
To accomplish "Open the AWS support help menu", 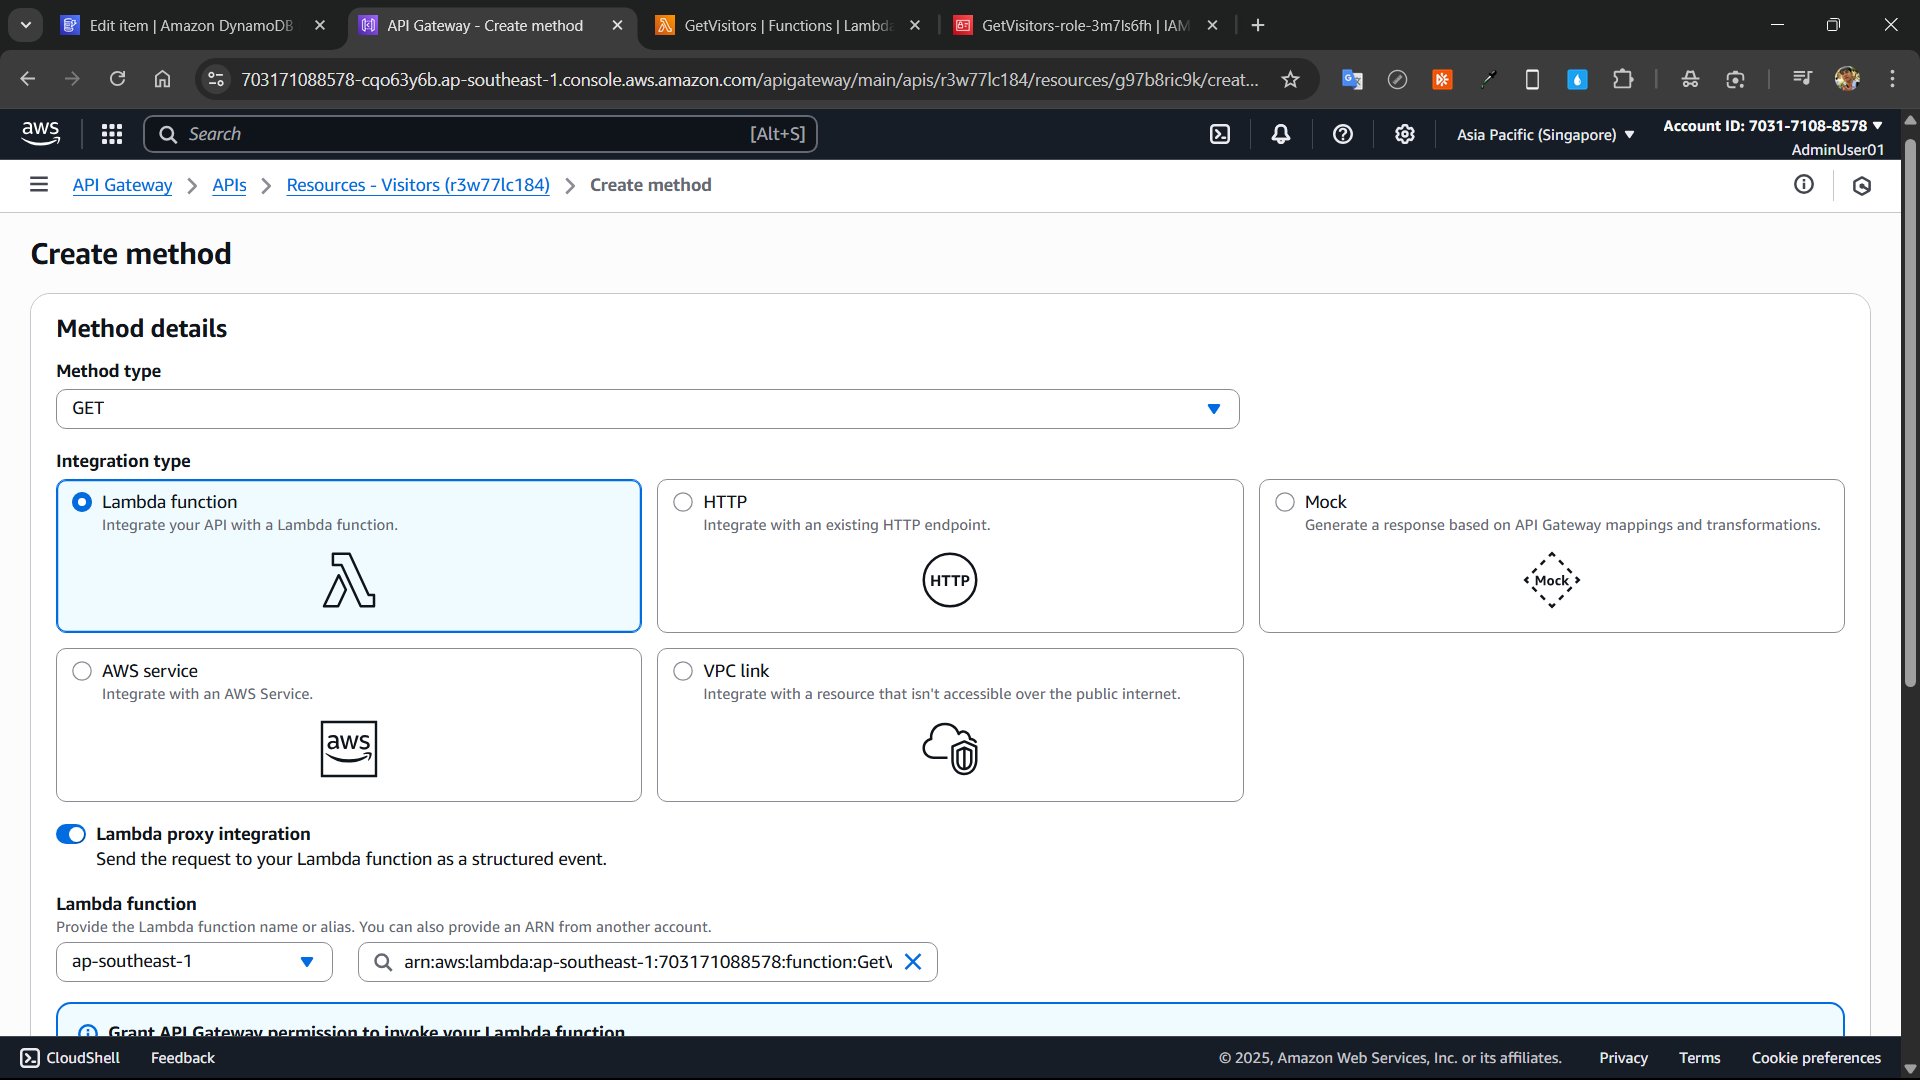I will click(x=1343, y=134).
